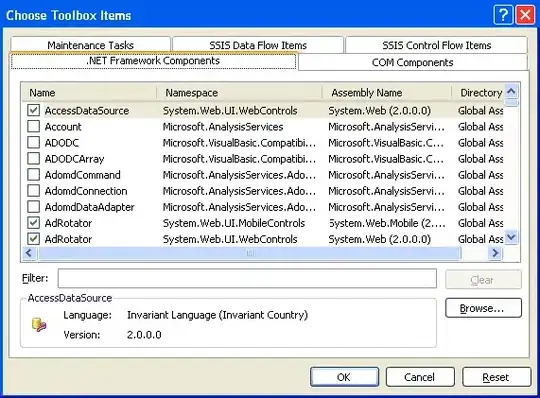Click the Reset button
Viewport: 540px width, 398px height.
(x=496, y=377)
